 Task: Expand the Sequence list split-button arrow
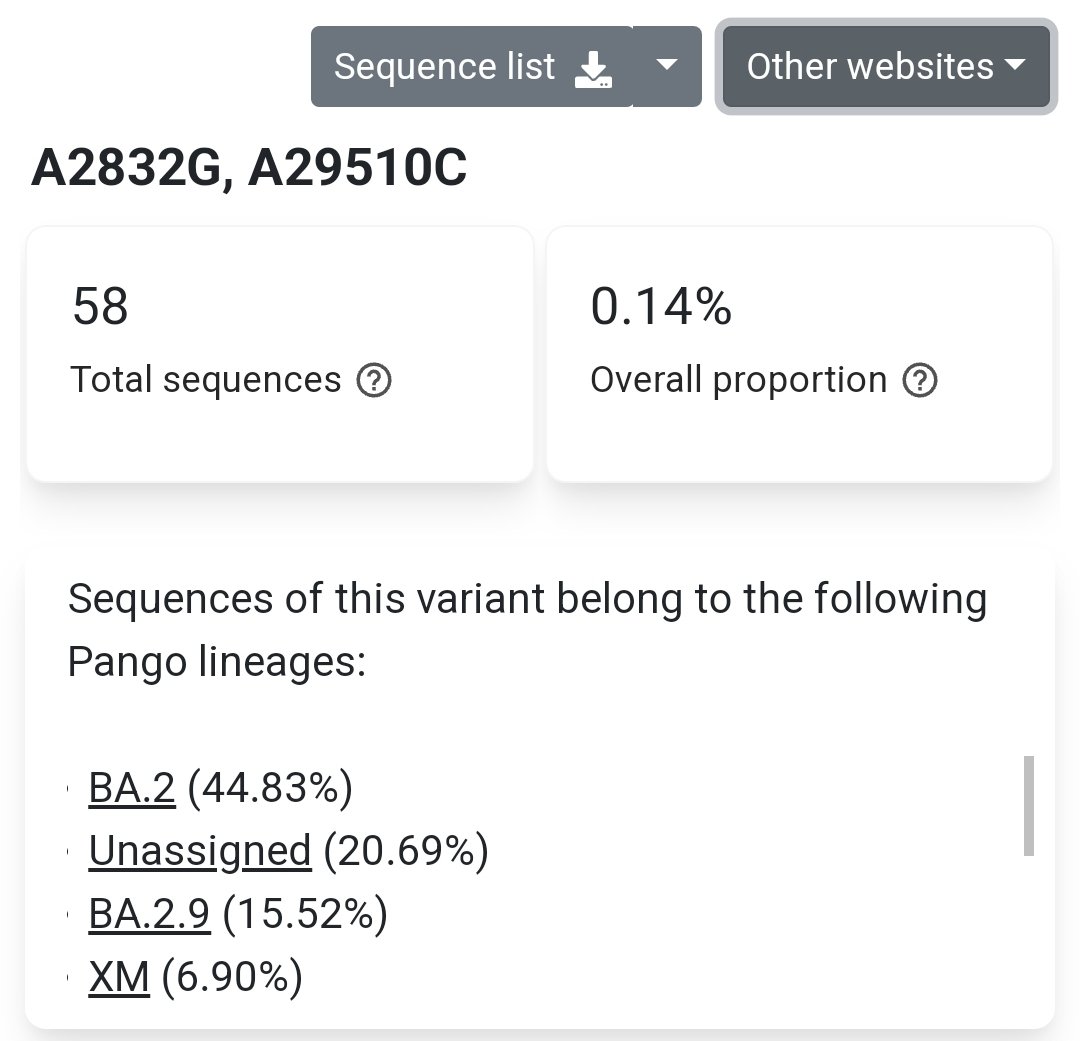coord(667,66)
